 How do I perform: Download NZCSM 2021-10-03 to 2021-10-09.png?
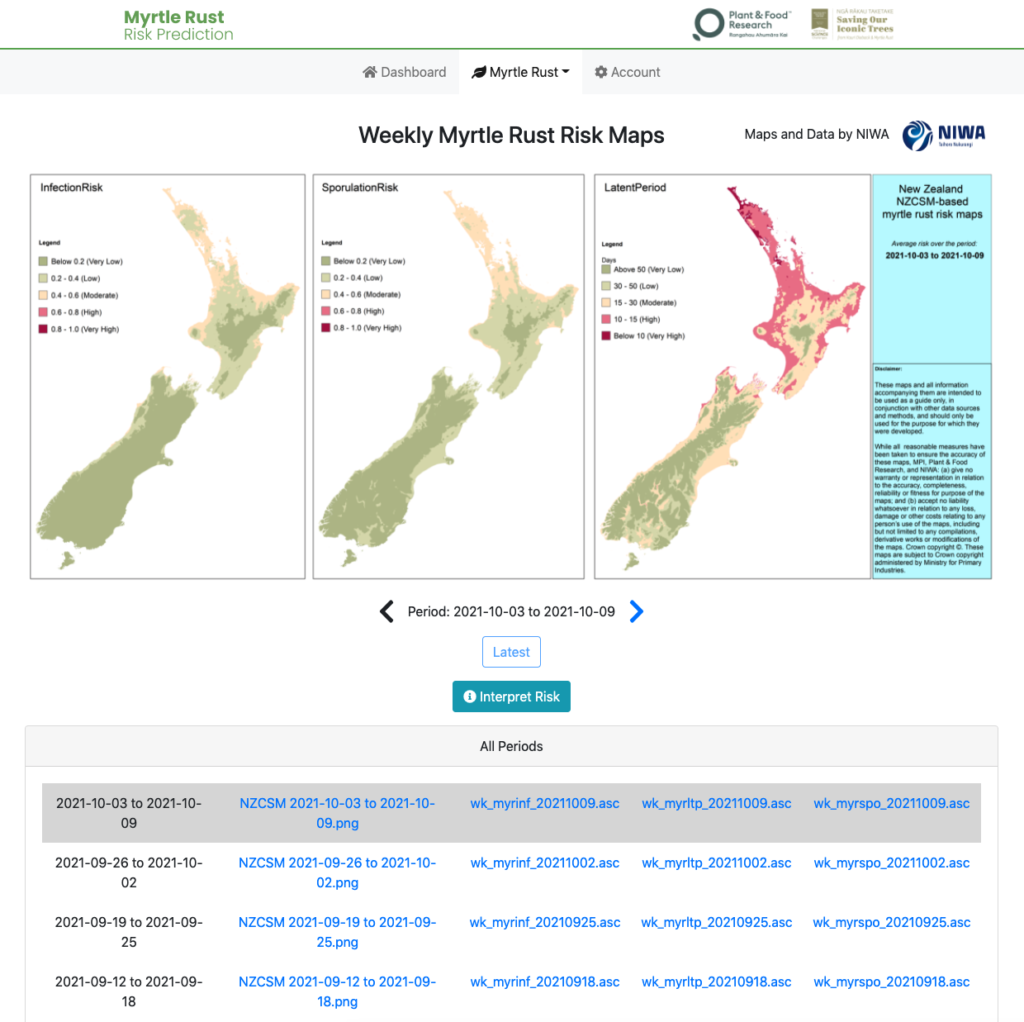[x=337, y=813]
